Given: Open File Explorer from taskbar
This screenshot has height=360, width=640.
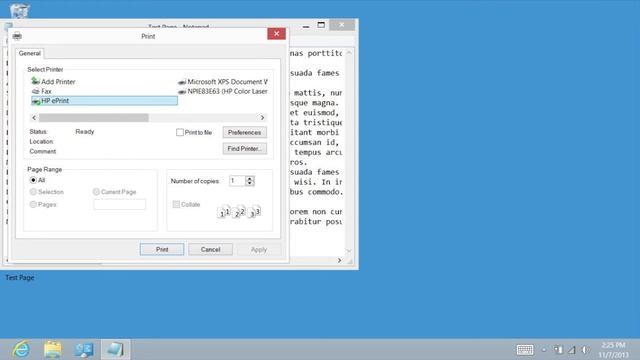Looking at the screenshot, I should tap(53, 349).
